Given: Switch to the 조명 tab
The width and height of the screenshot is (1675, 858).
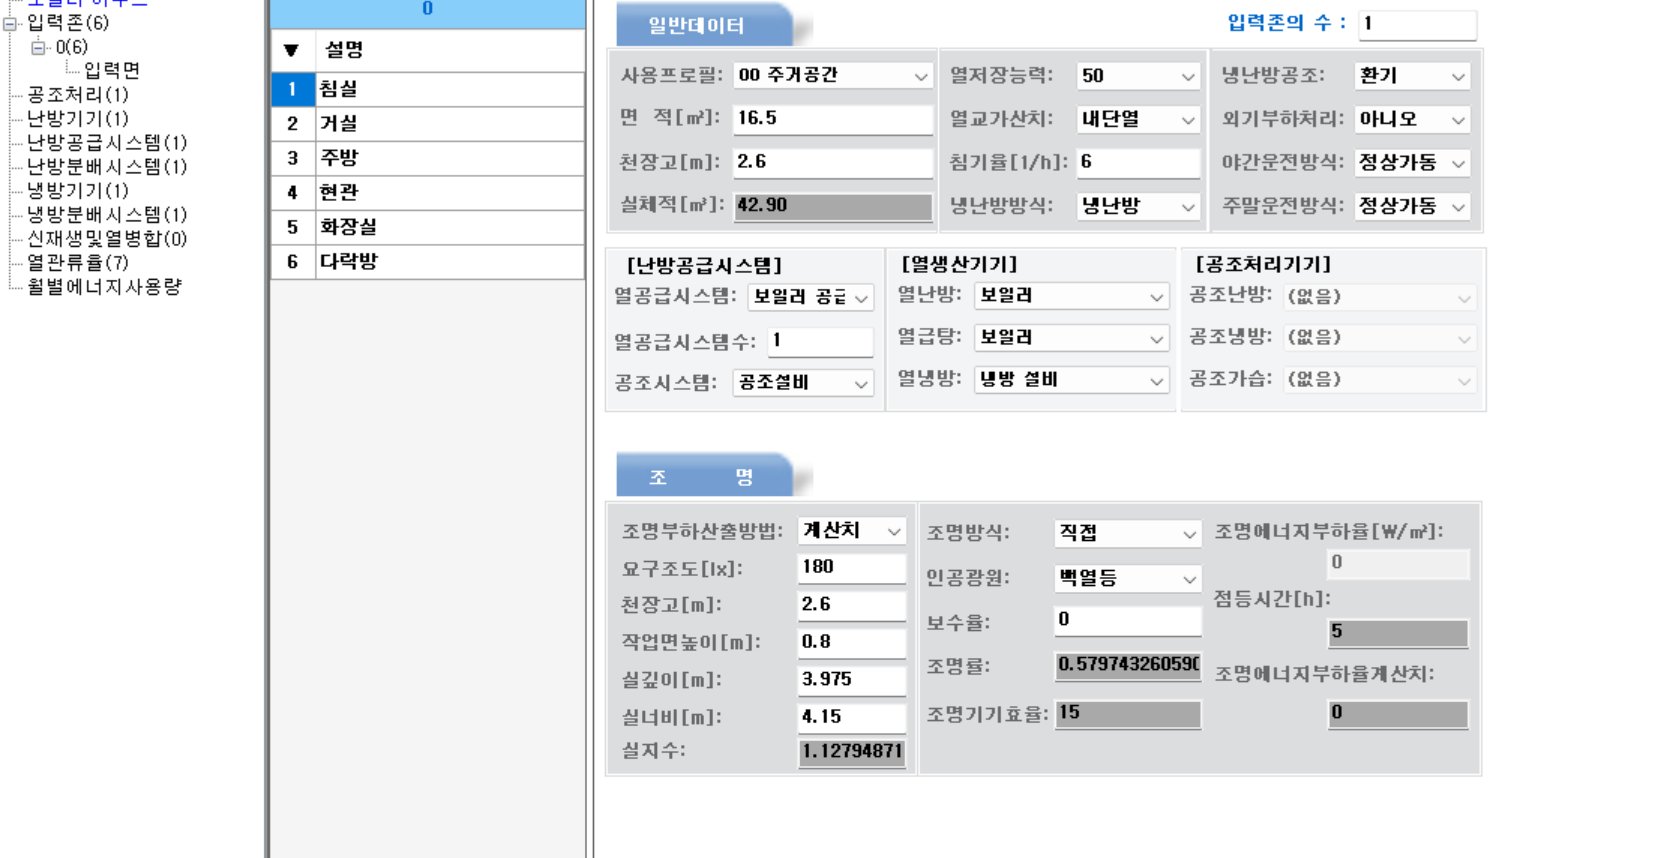Looking at the screenshot, I should (x=700, y=477).
